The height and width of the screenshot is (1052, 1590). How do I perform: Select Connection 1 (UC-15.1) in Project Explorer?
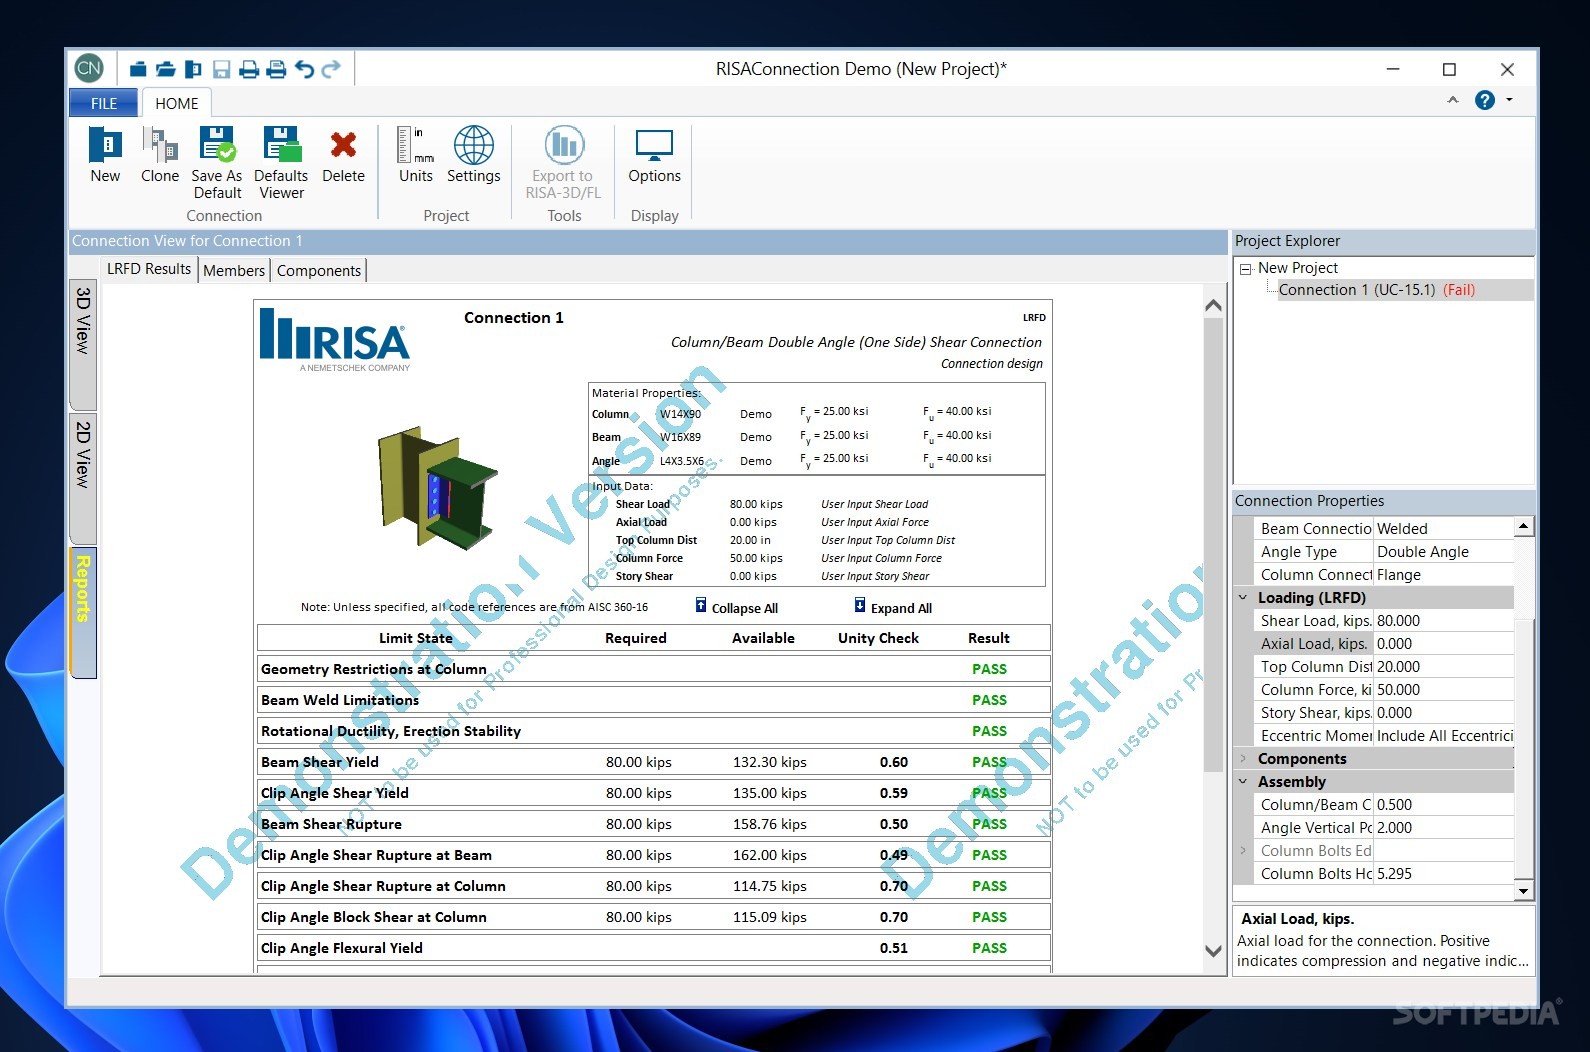(1376, 290)
